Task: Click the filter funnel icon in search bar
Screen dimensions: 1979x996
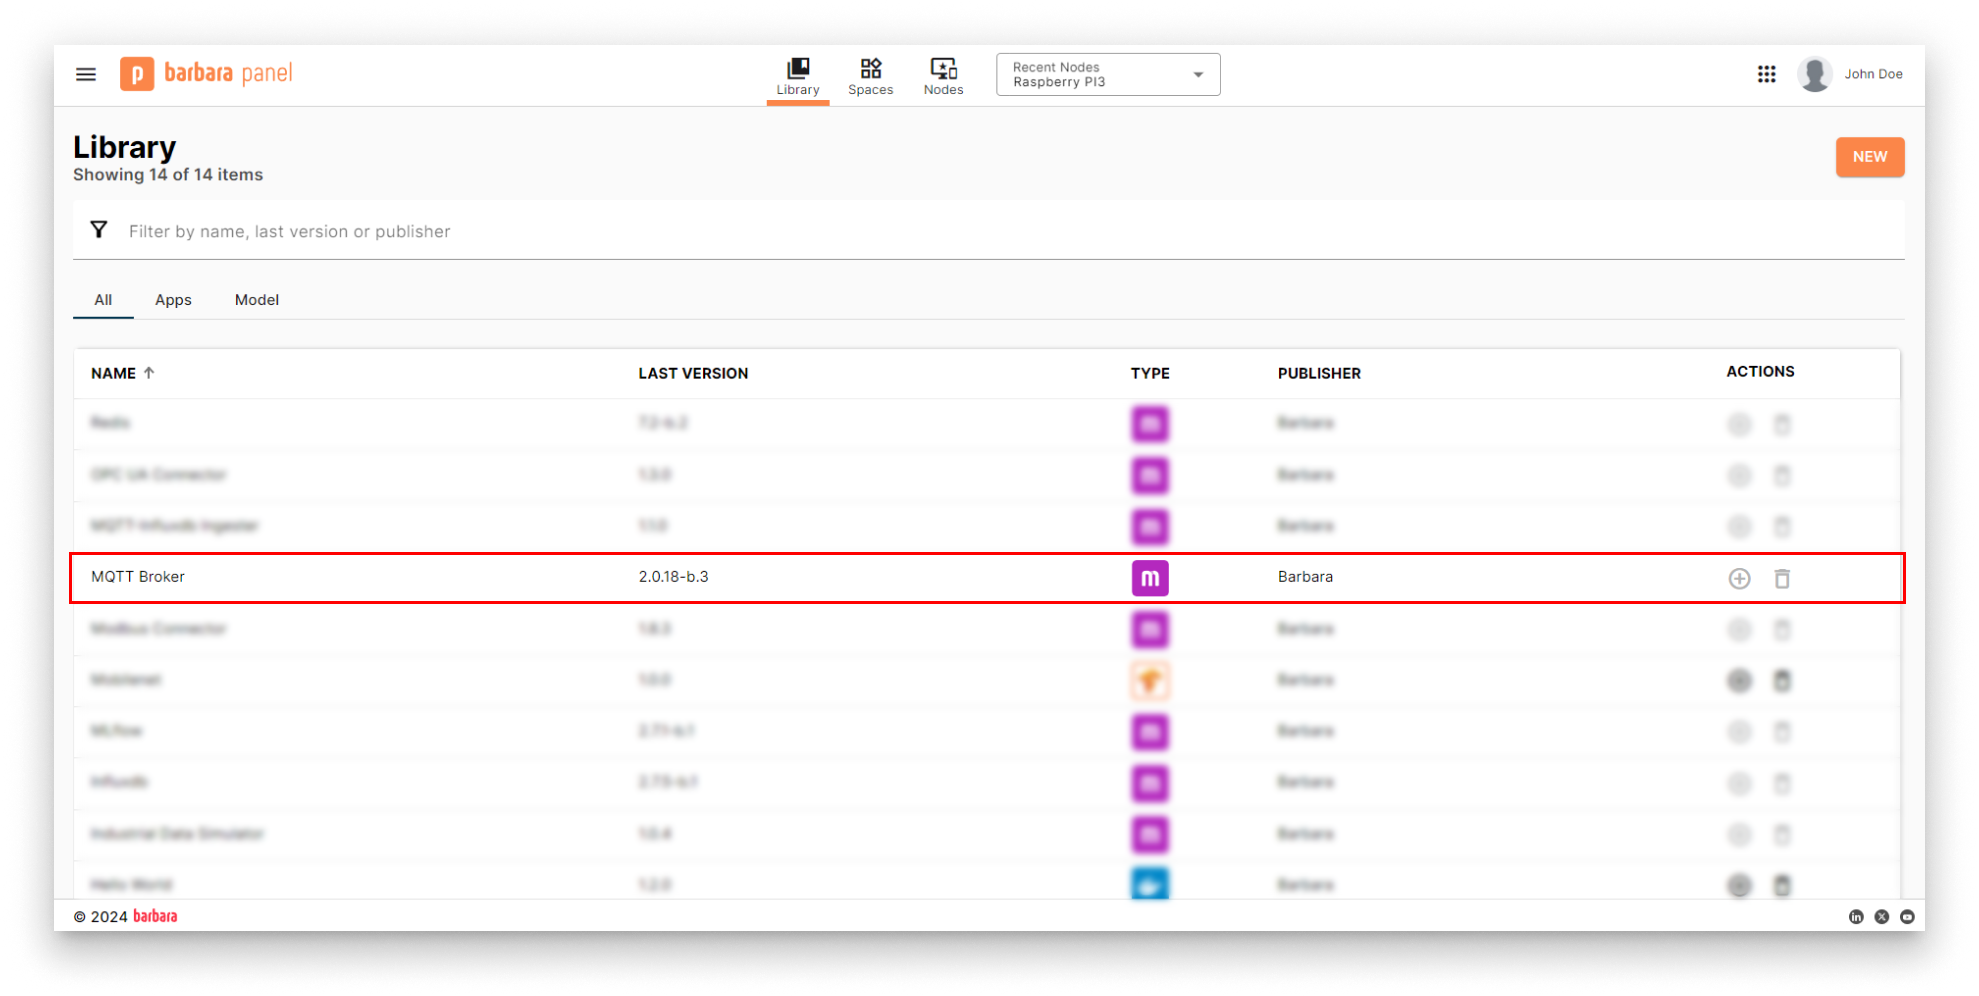Action: 98,229
